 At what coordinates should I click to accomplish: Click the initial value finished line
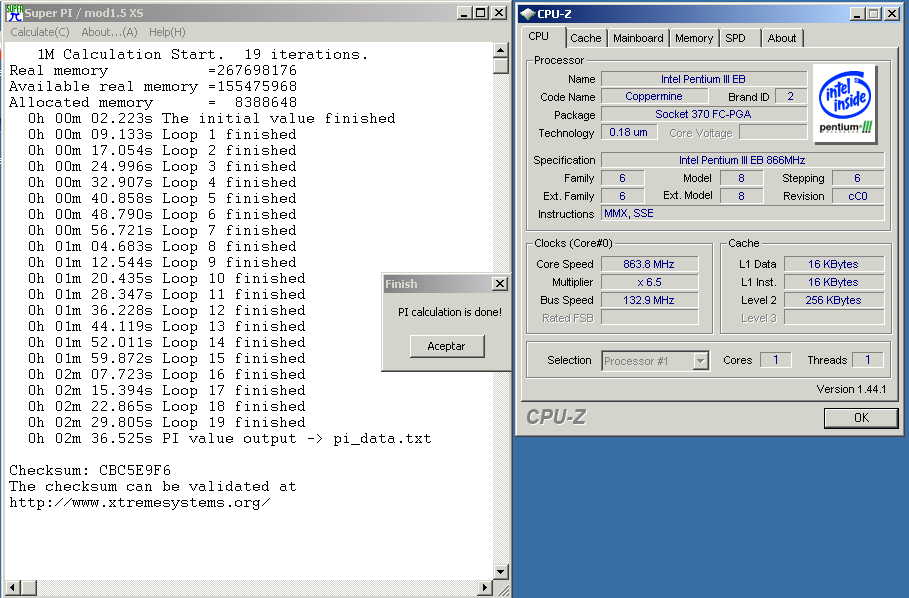coord(212,119)
